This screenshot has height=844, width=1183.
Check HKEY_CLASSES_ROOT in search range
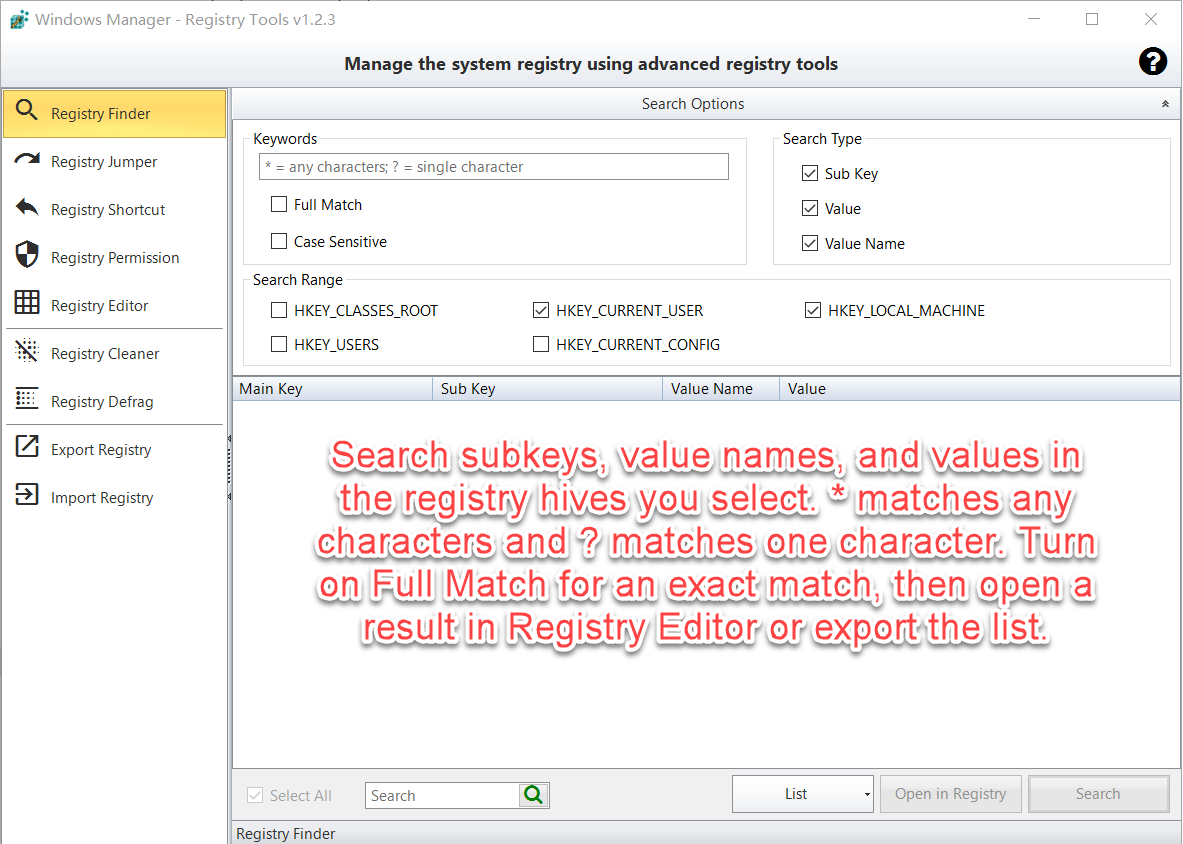[279, 310]
